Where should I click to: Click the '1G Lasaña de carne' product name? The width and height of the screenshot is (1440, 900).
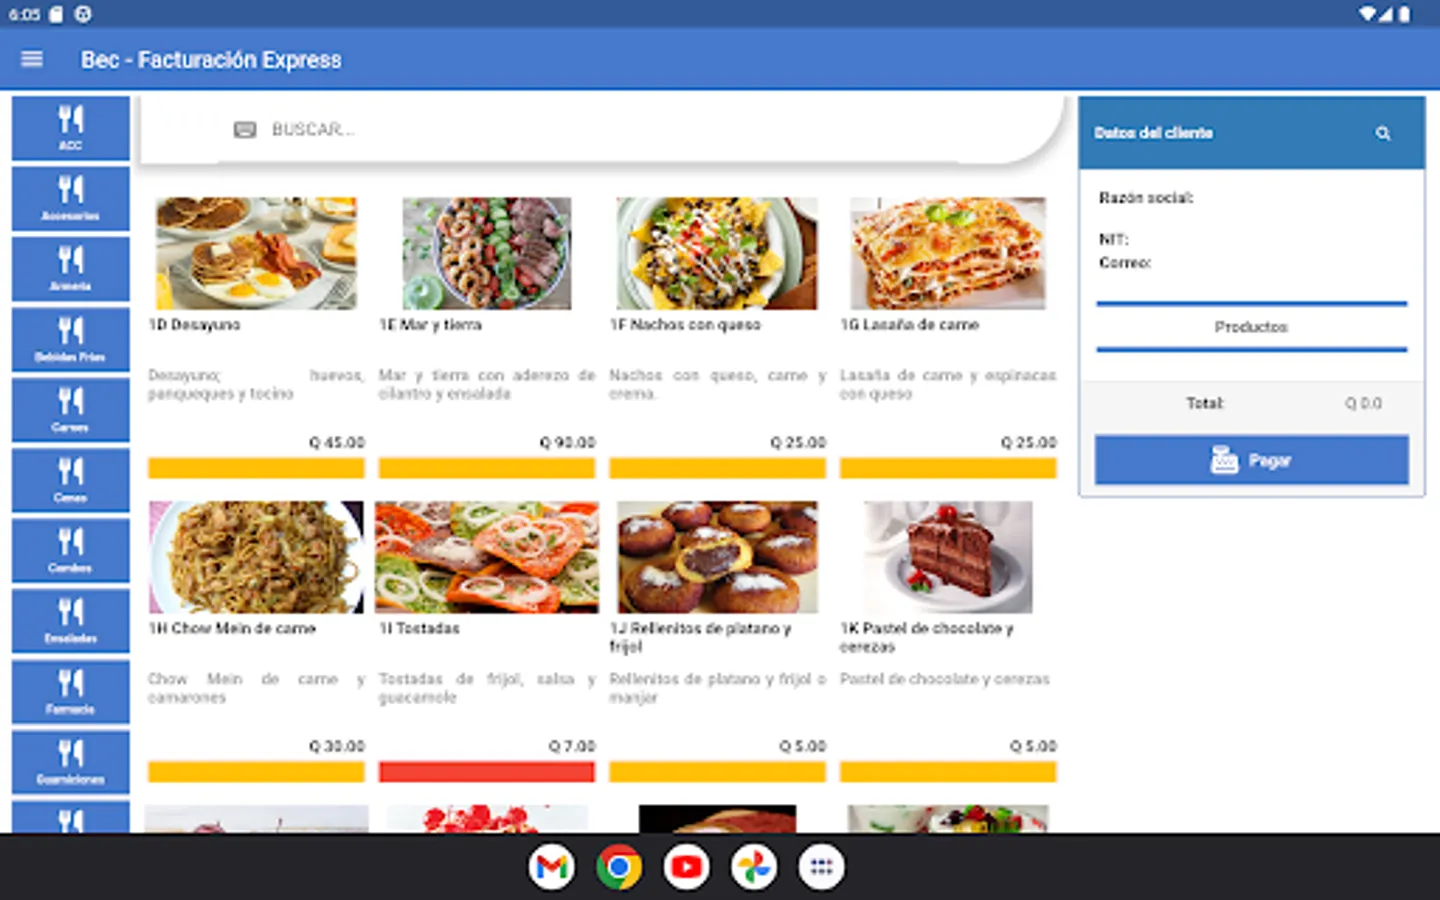(x=909, y=325)
